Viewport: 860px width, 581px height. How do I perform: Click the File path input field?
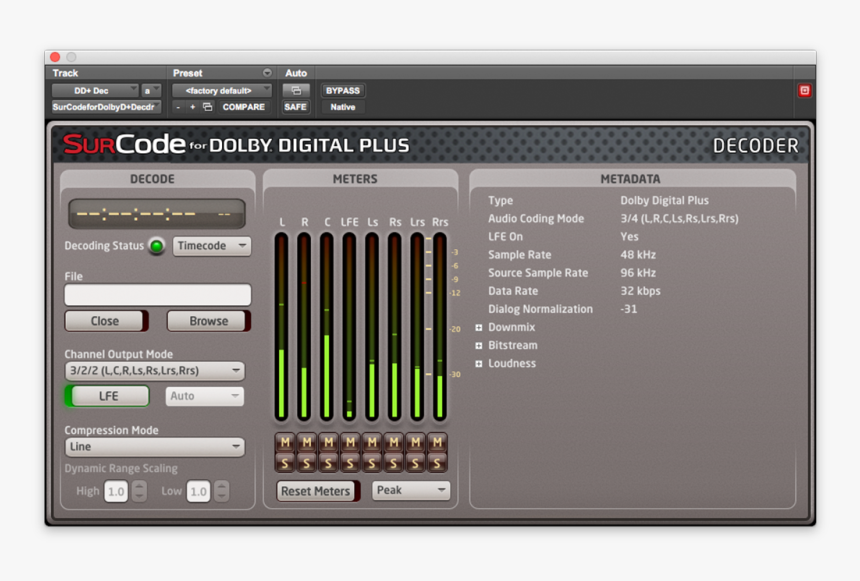[158, 295]
